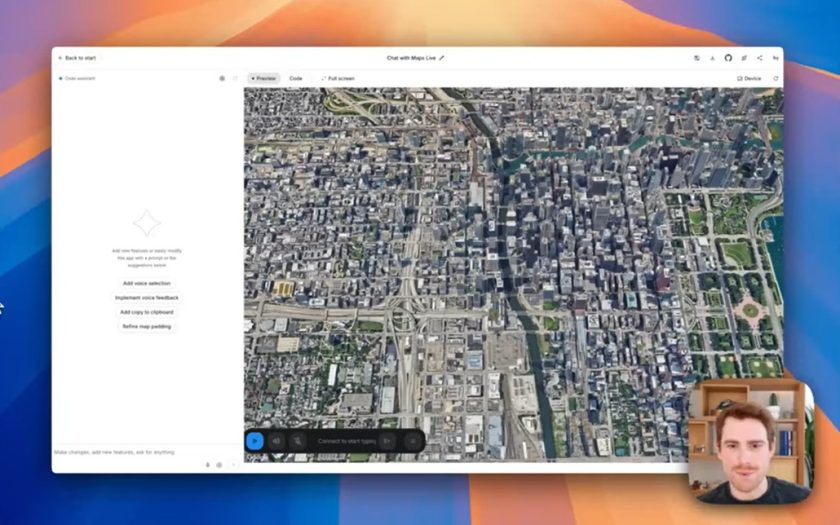Click the share icon in header

pos(759,58)
